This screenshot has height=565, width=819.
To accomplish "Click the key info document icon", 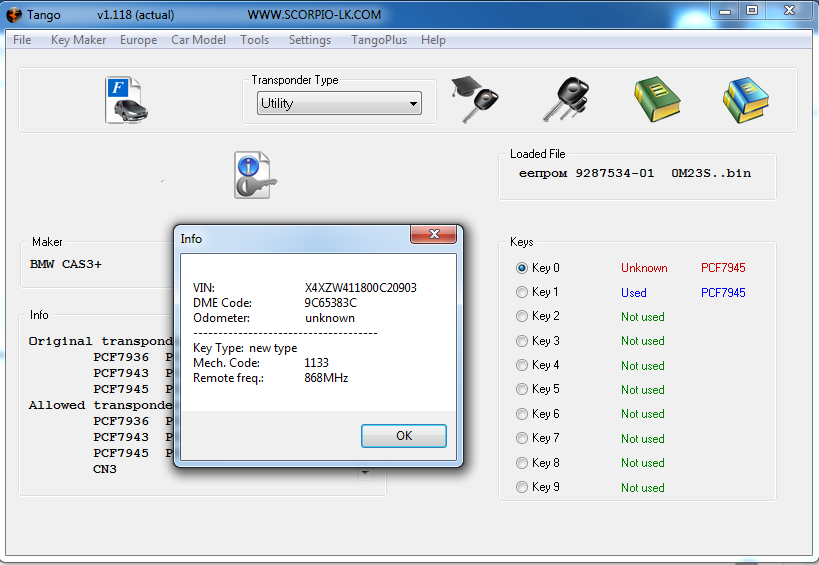I will 255,175.
